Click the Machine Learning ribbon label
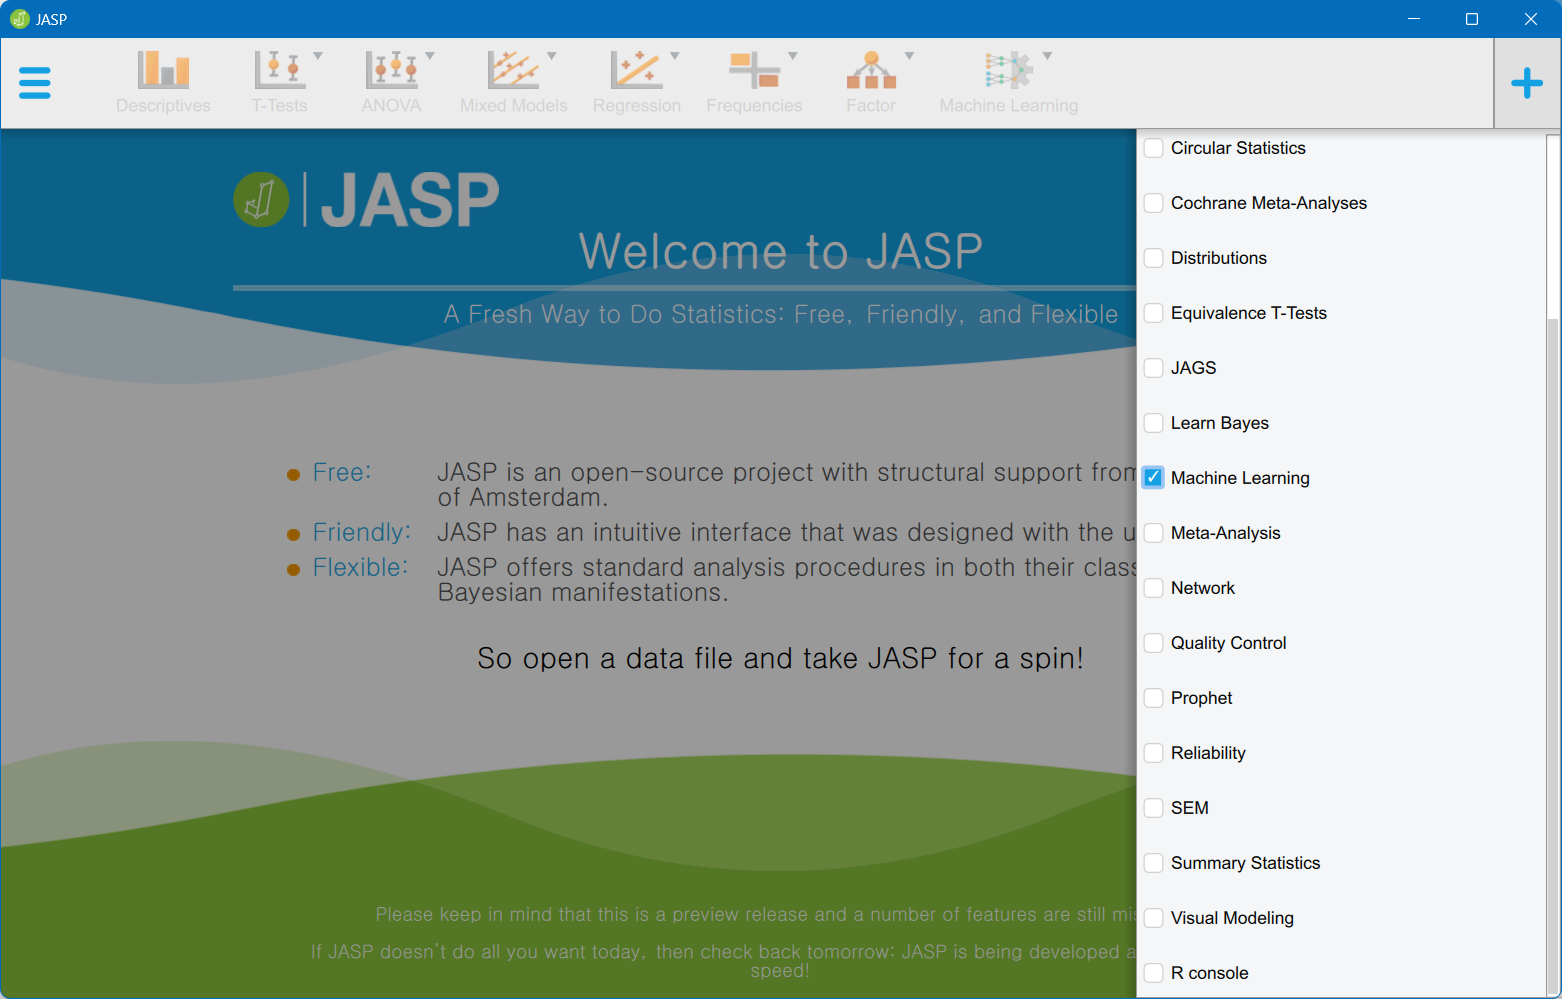1562x999 pixels. click(1008, 106)
